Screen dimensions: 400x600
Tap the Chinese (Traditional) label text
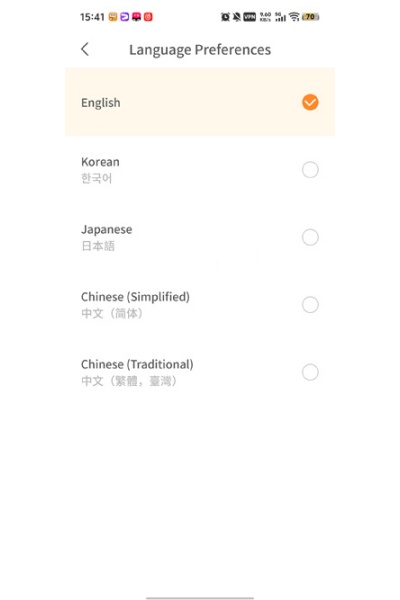click(137, 364)
